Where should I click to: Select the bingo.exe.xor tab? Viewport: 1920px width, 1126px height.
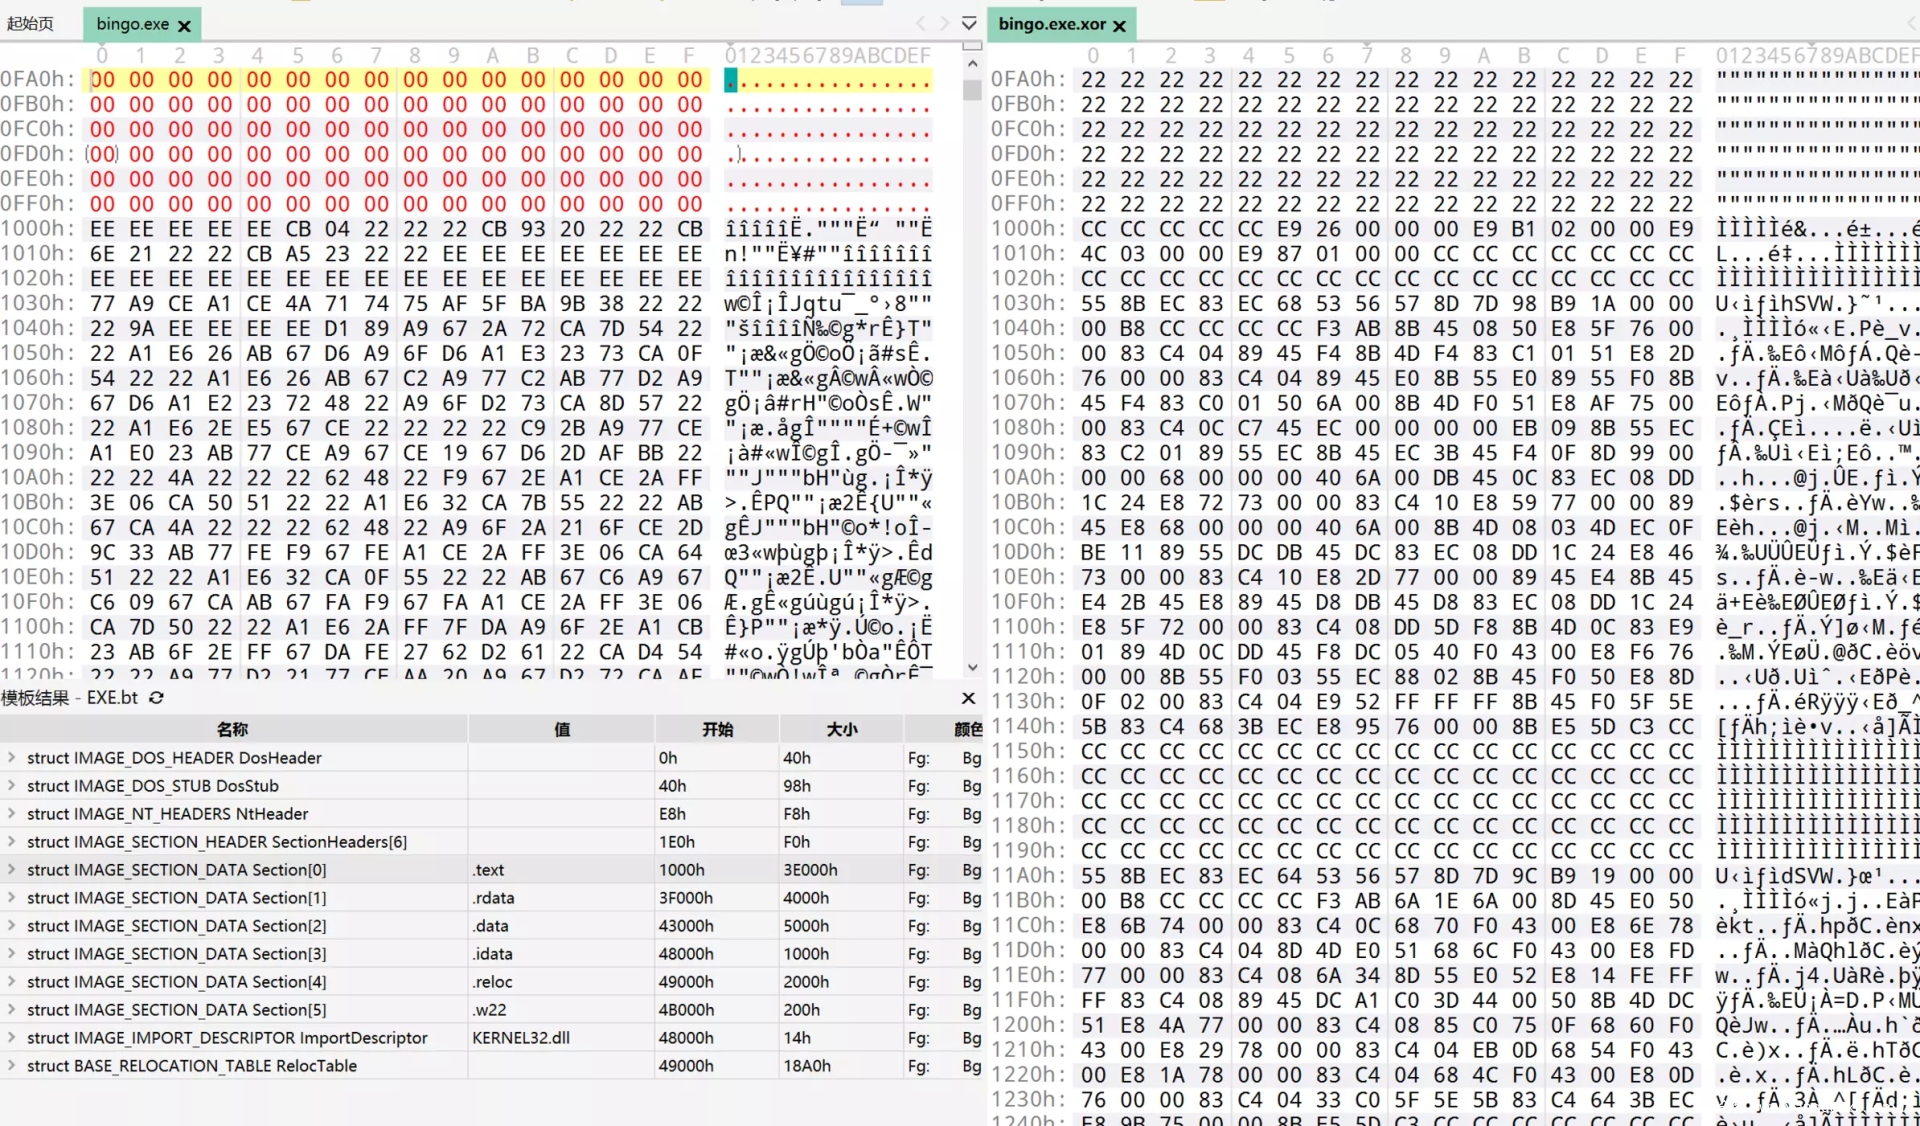coord(1052,24)
